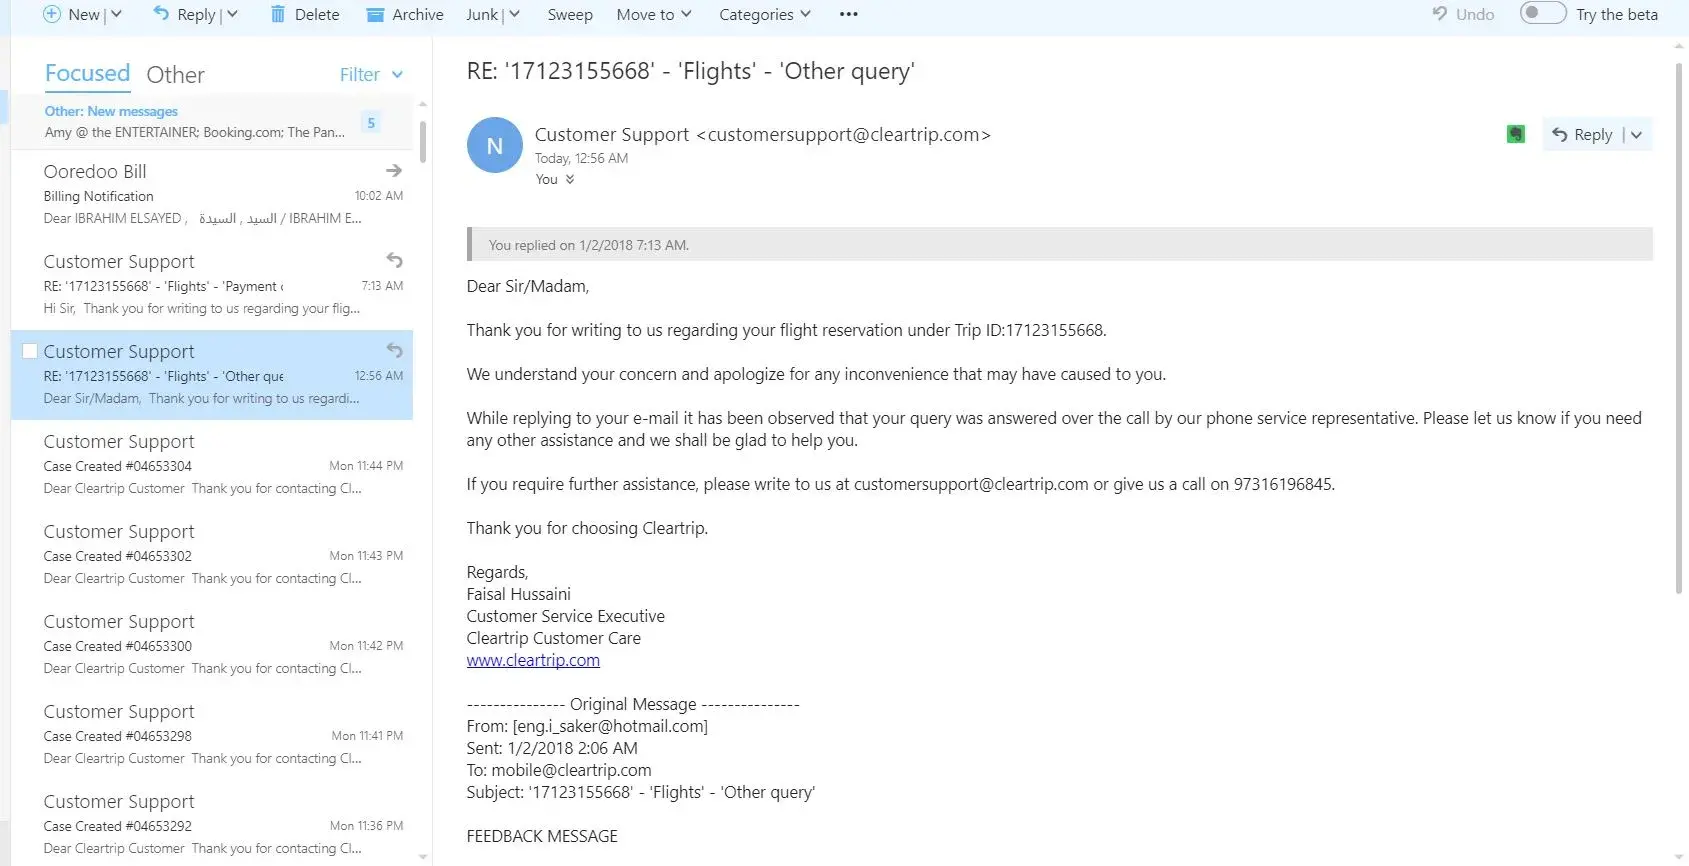Select the Focused inbox tab
The image size is (1689, 866).
point(87,74)
